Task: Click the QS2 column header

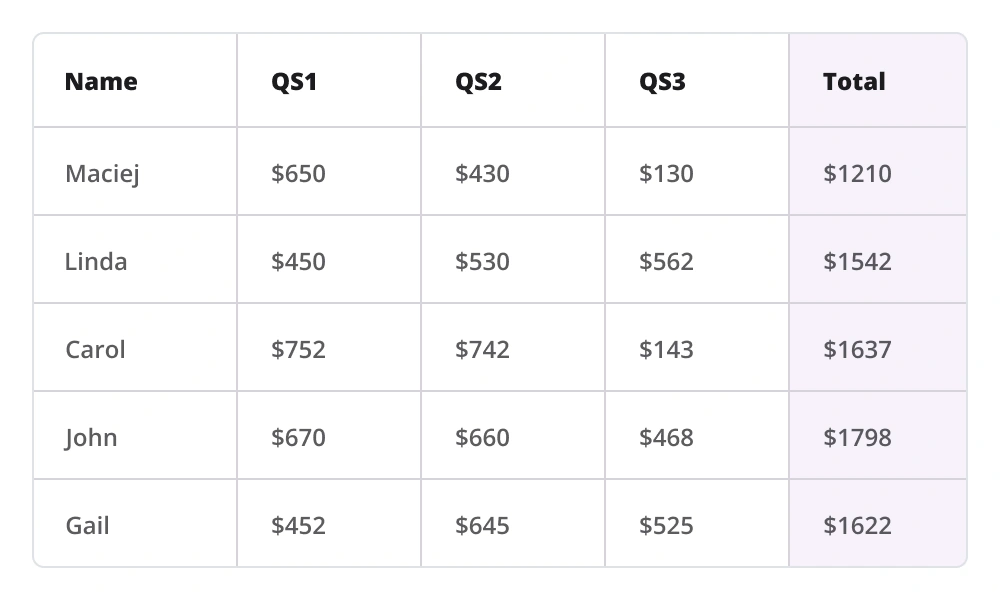Action: point(478,82)
